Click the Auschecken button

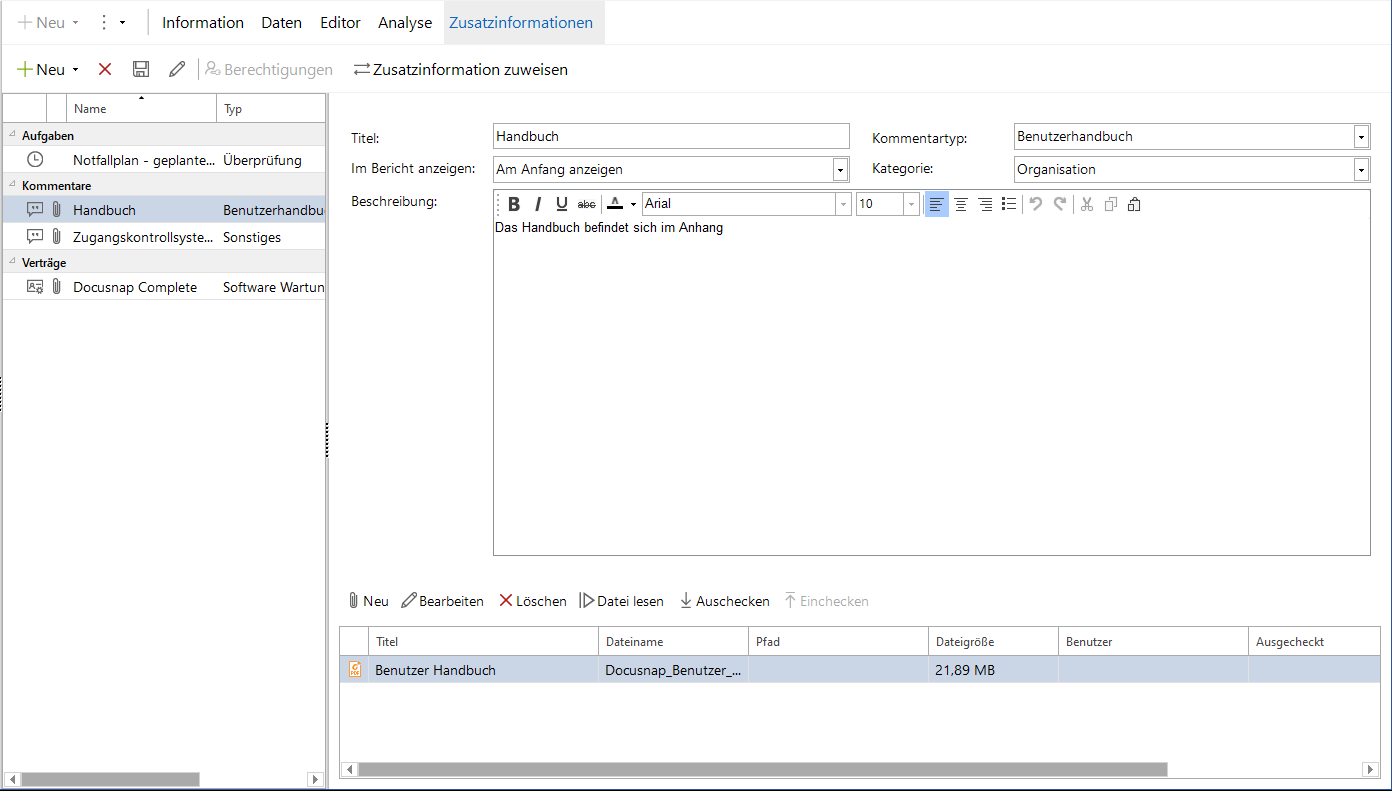coord(725,601)
